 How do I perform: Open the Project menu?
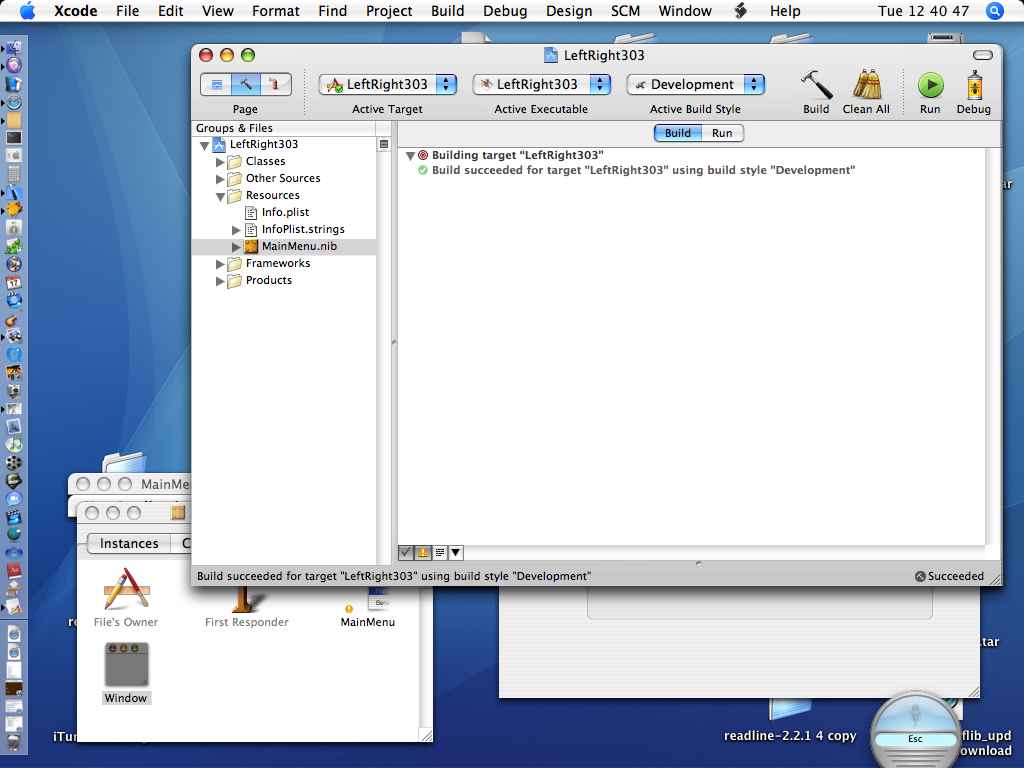point(389,11)
